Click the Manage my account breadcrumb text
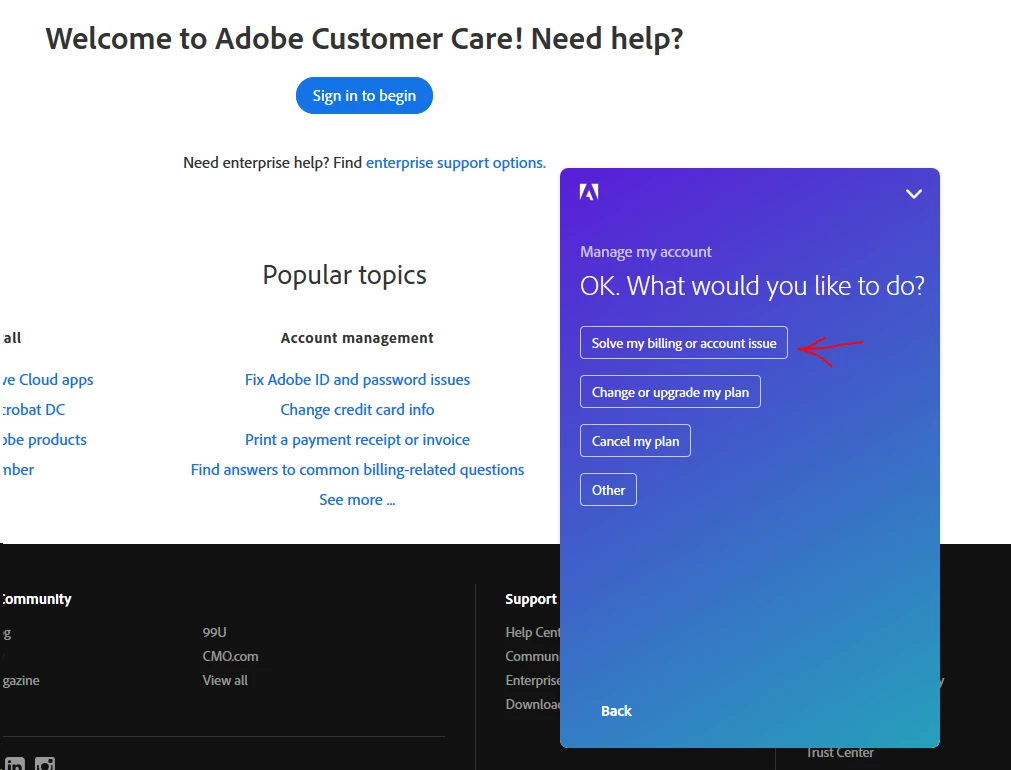 645,252
